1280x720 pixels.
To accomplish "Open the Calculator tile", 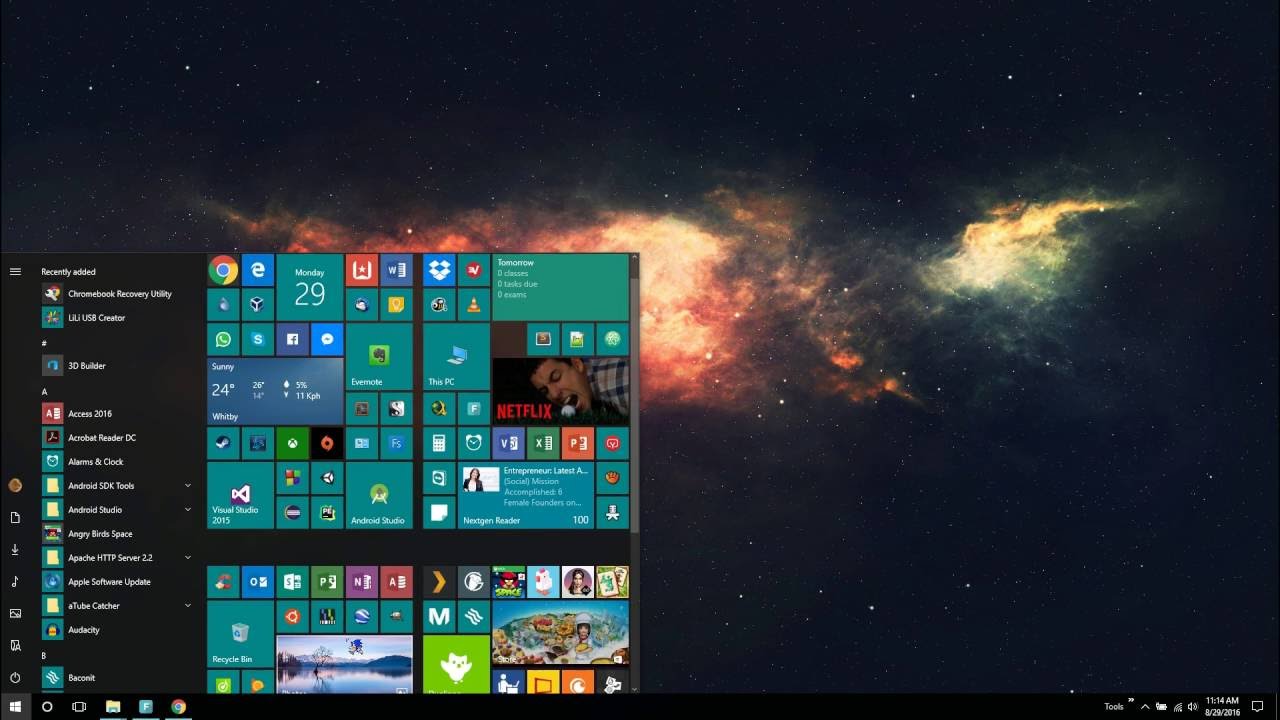I will coord(439,443).
